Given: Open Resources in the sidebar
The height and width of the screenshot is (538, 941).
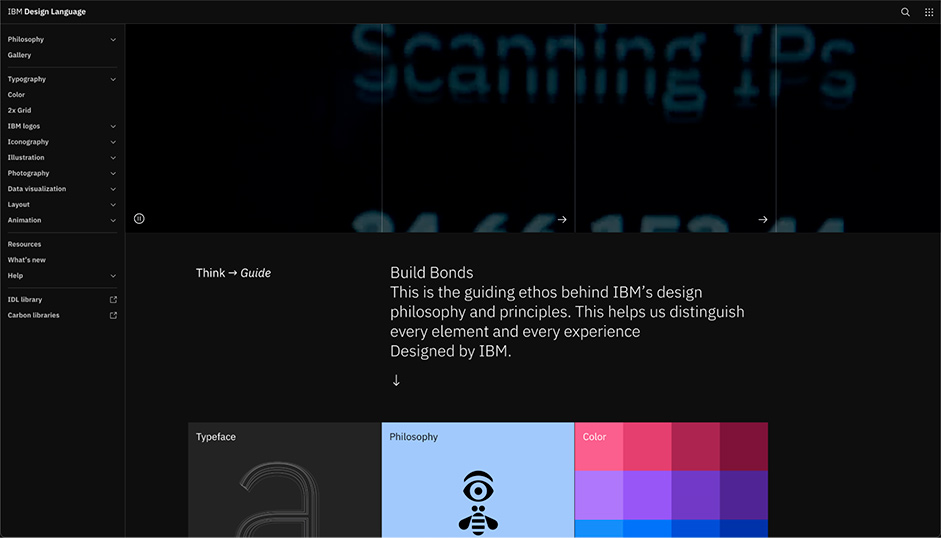Looking at the screenshot, I should [x=25, y=244].
